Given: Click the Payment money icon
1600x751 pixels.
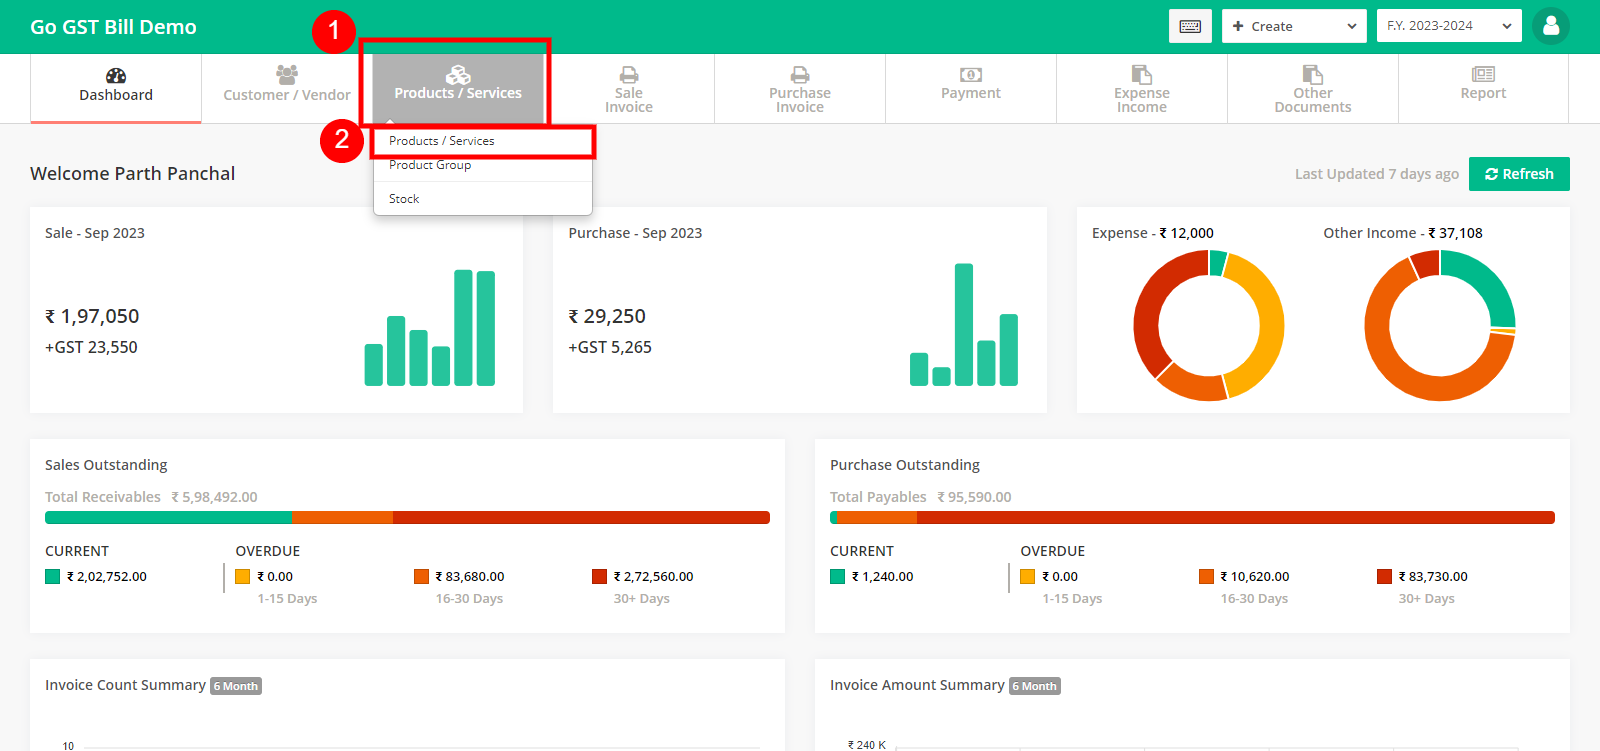Looking at the screenshot, I should tap(971, 74).
